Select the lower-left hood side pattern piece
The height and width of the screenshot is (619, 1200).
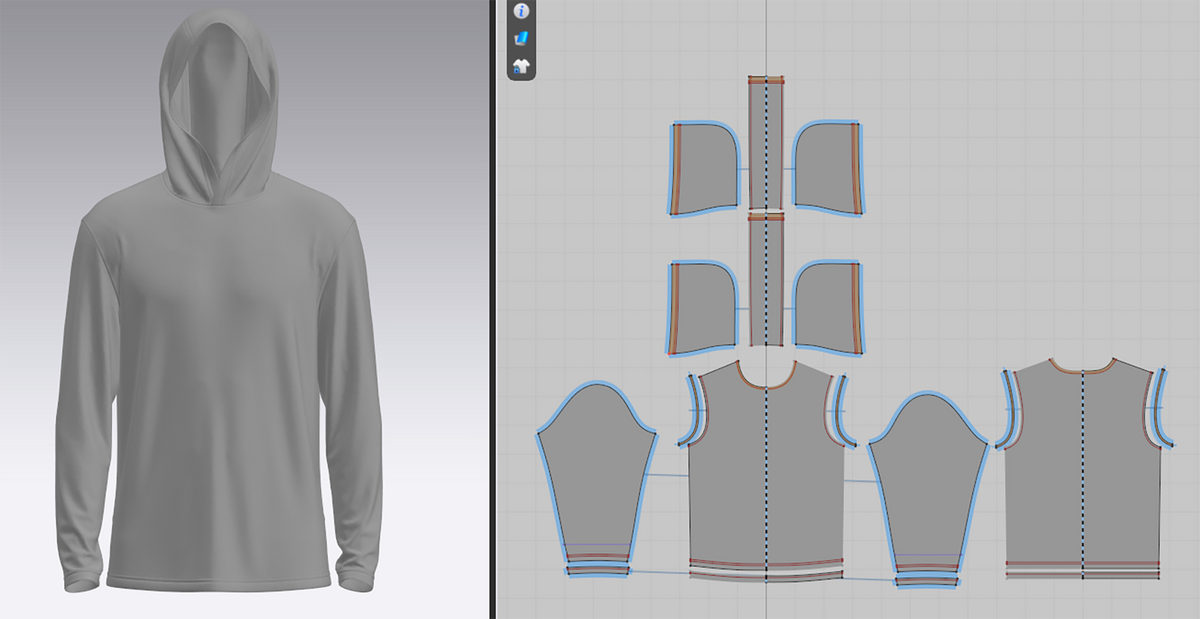tap(705, 308)
